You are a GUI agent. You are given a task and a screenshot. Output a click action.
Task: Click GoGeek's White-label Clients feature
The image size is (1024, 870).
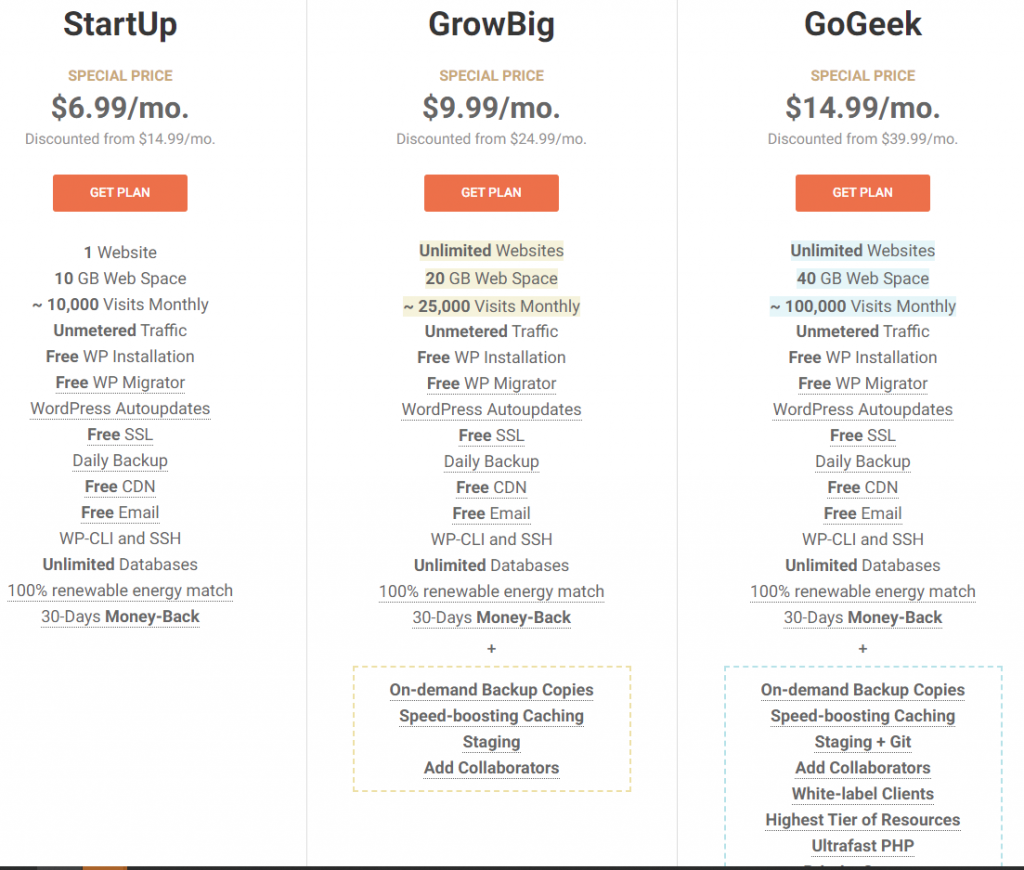coord(862,794)
